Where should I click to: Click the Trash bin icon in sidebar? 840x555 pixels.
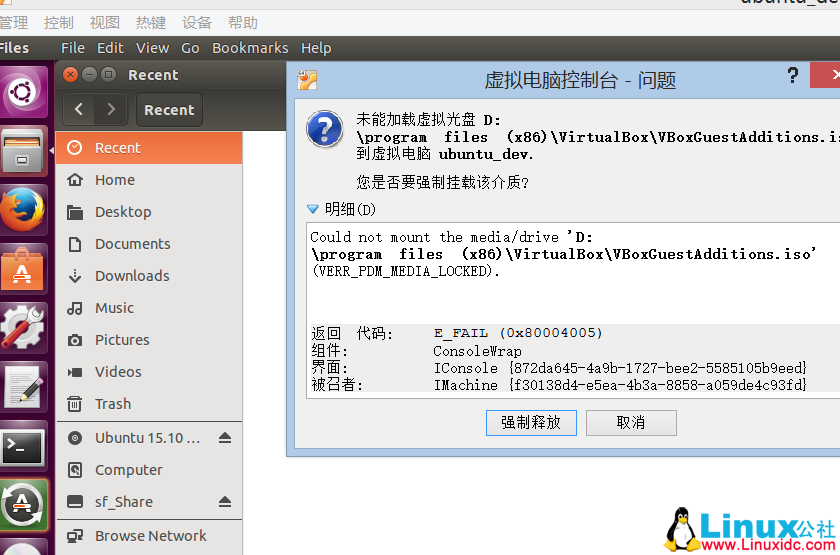pos(74,404)
